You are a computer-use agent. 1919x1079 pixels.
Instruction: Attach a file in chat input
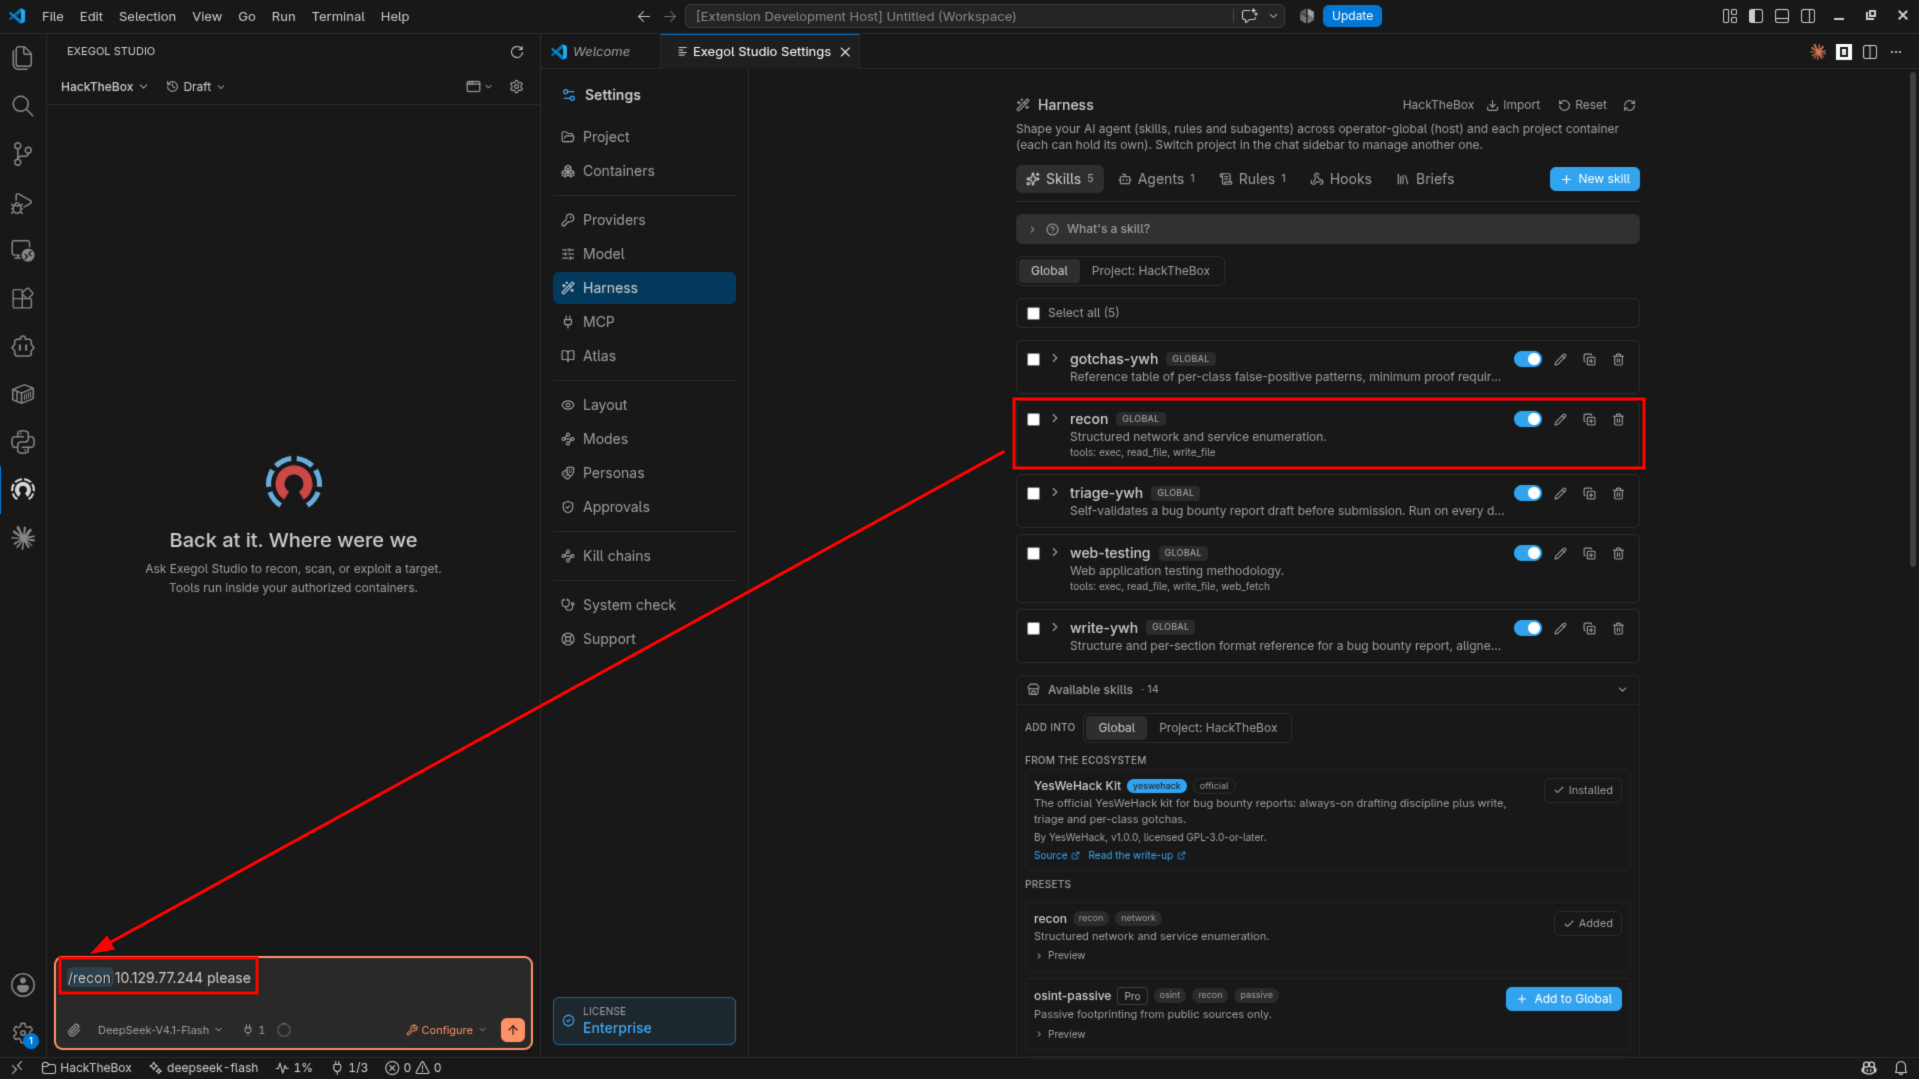click(x=74, y=1030)
